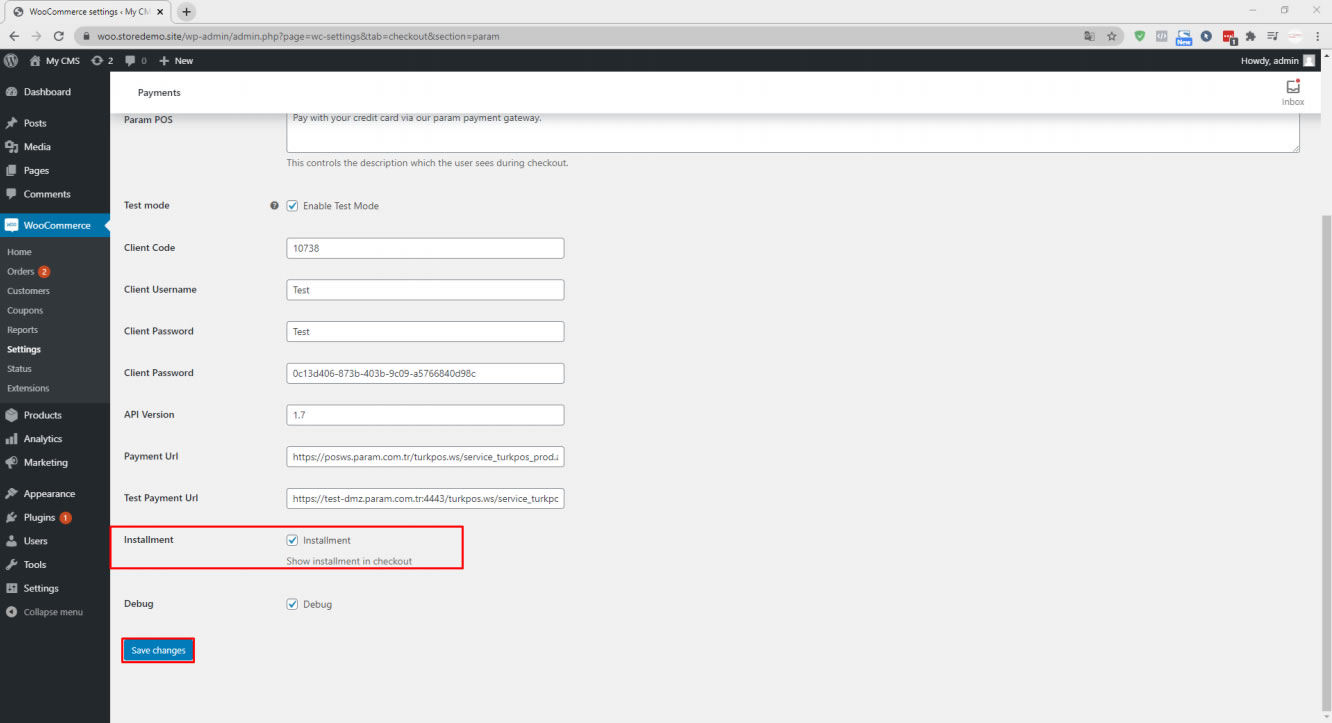The image size is (1332, 723).
Task: Toggle the Installment checkbox
Action: [293, 540]
